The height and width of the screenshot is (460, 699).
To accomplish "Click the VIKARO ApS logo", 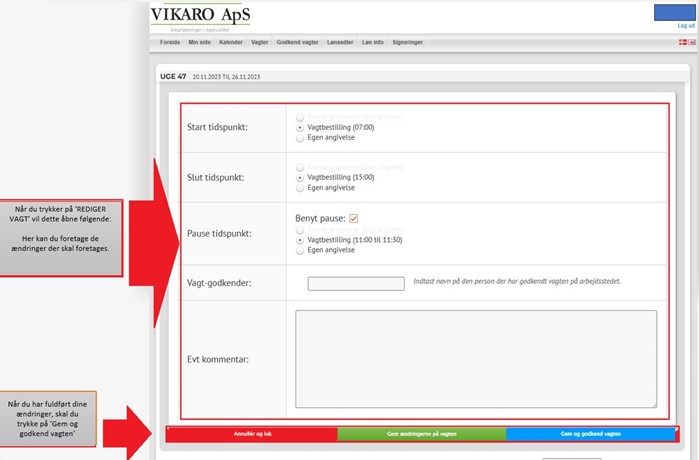I will pos(201,16).
